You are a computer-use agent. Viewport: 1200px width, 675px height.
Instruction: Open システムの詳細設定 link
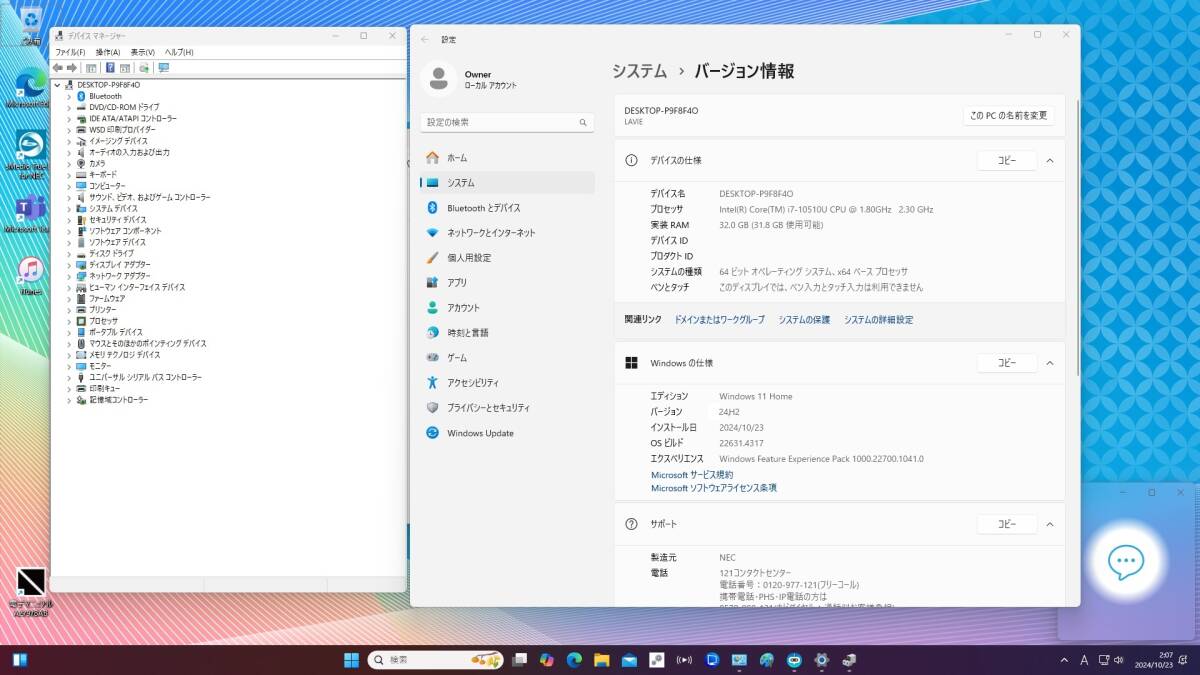point(878,320)
